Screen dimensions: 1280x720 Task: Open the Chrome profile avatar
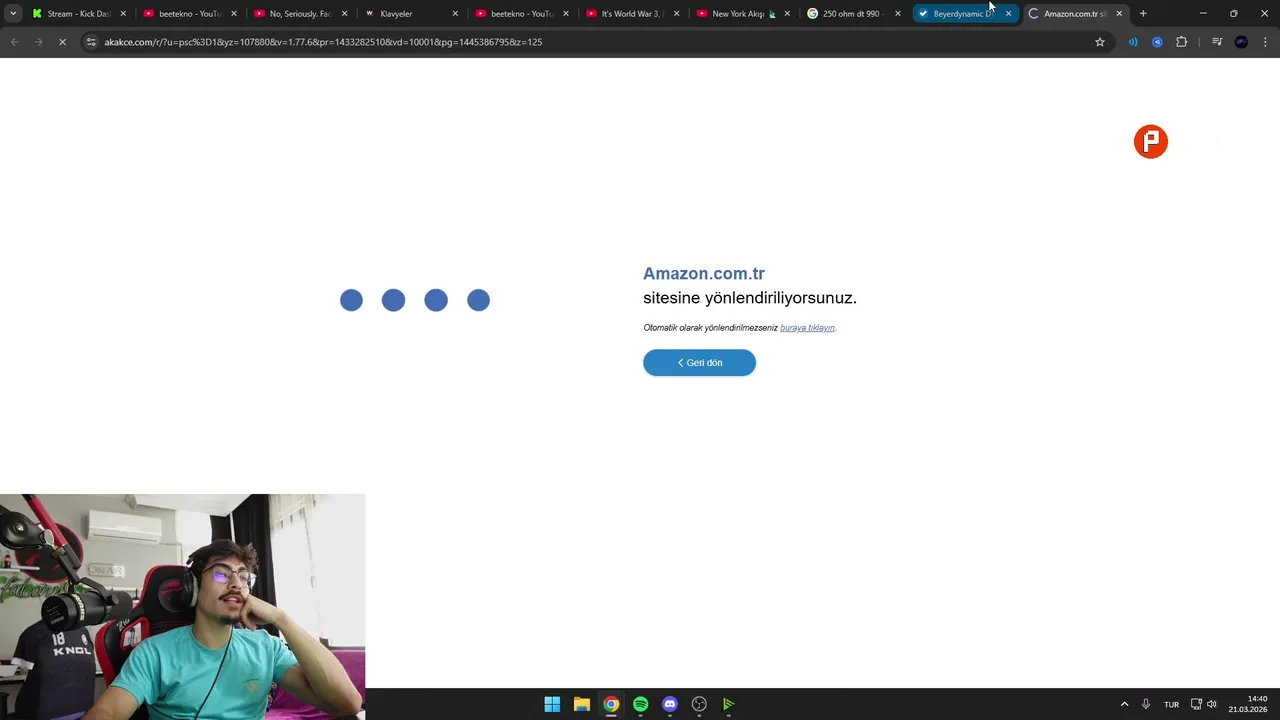point(1241,42)
